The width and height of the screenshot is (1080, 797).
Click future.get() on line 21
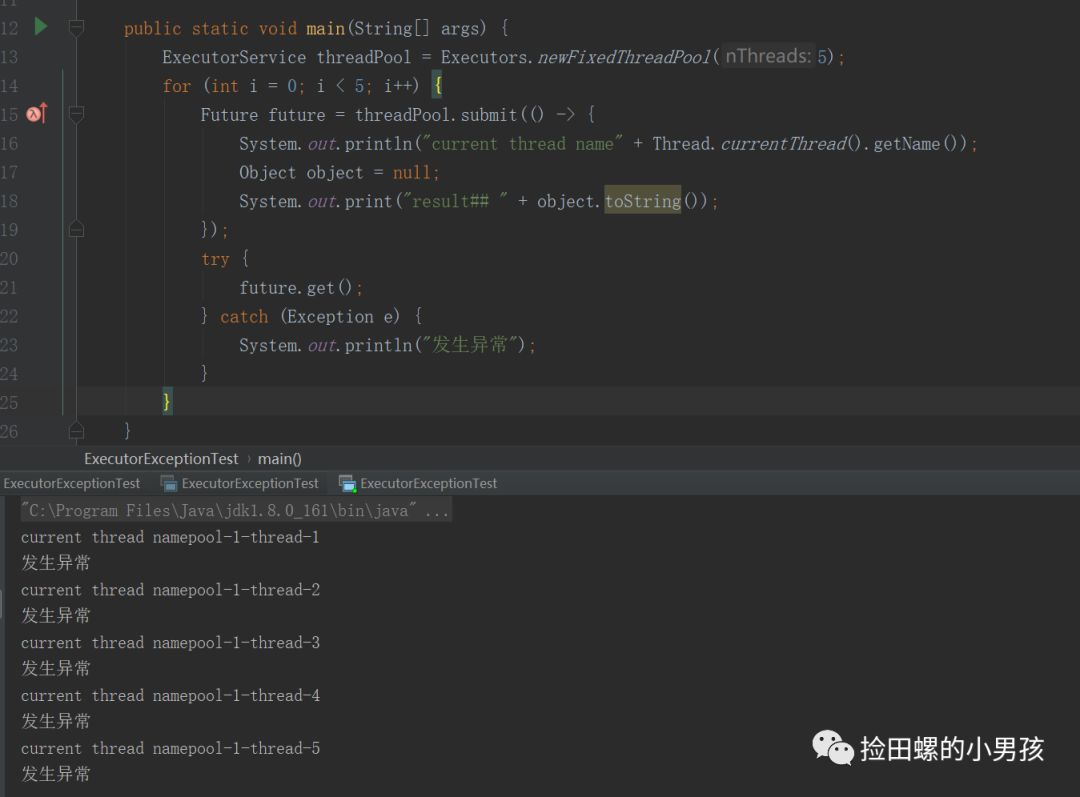(295, 287)
